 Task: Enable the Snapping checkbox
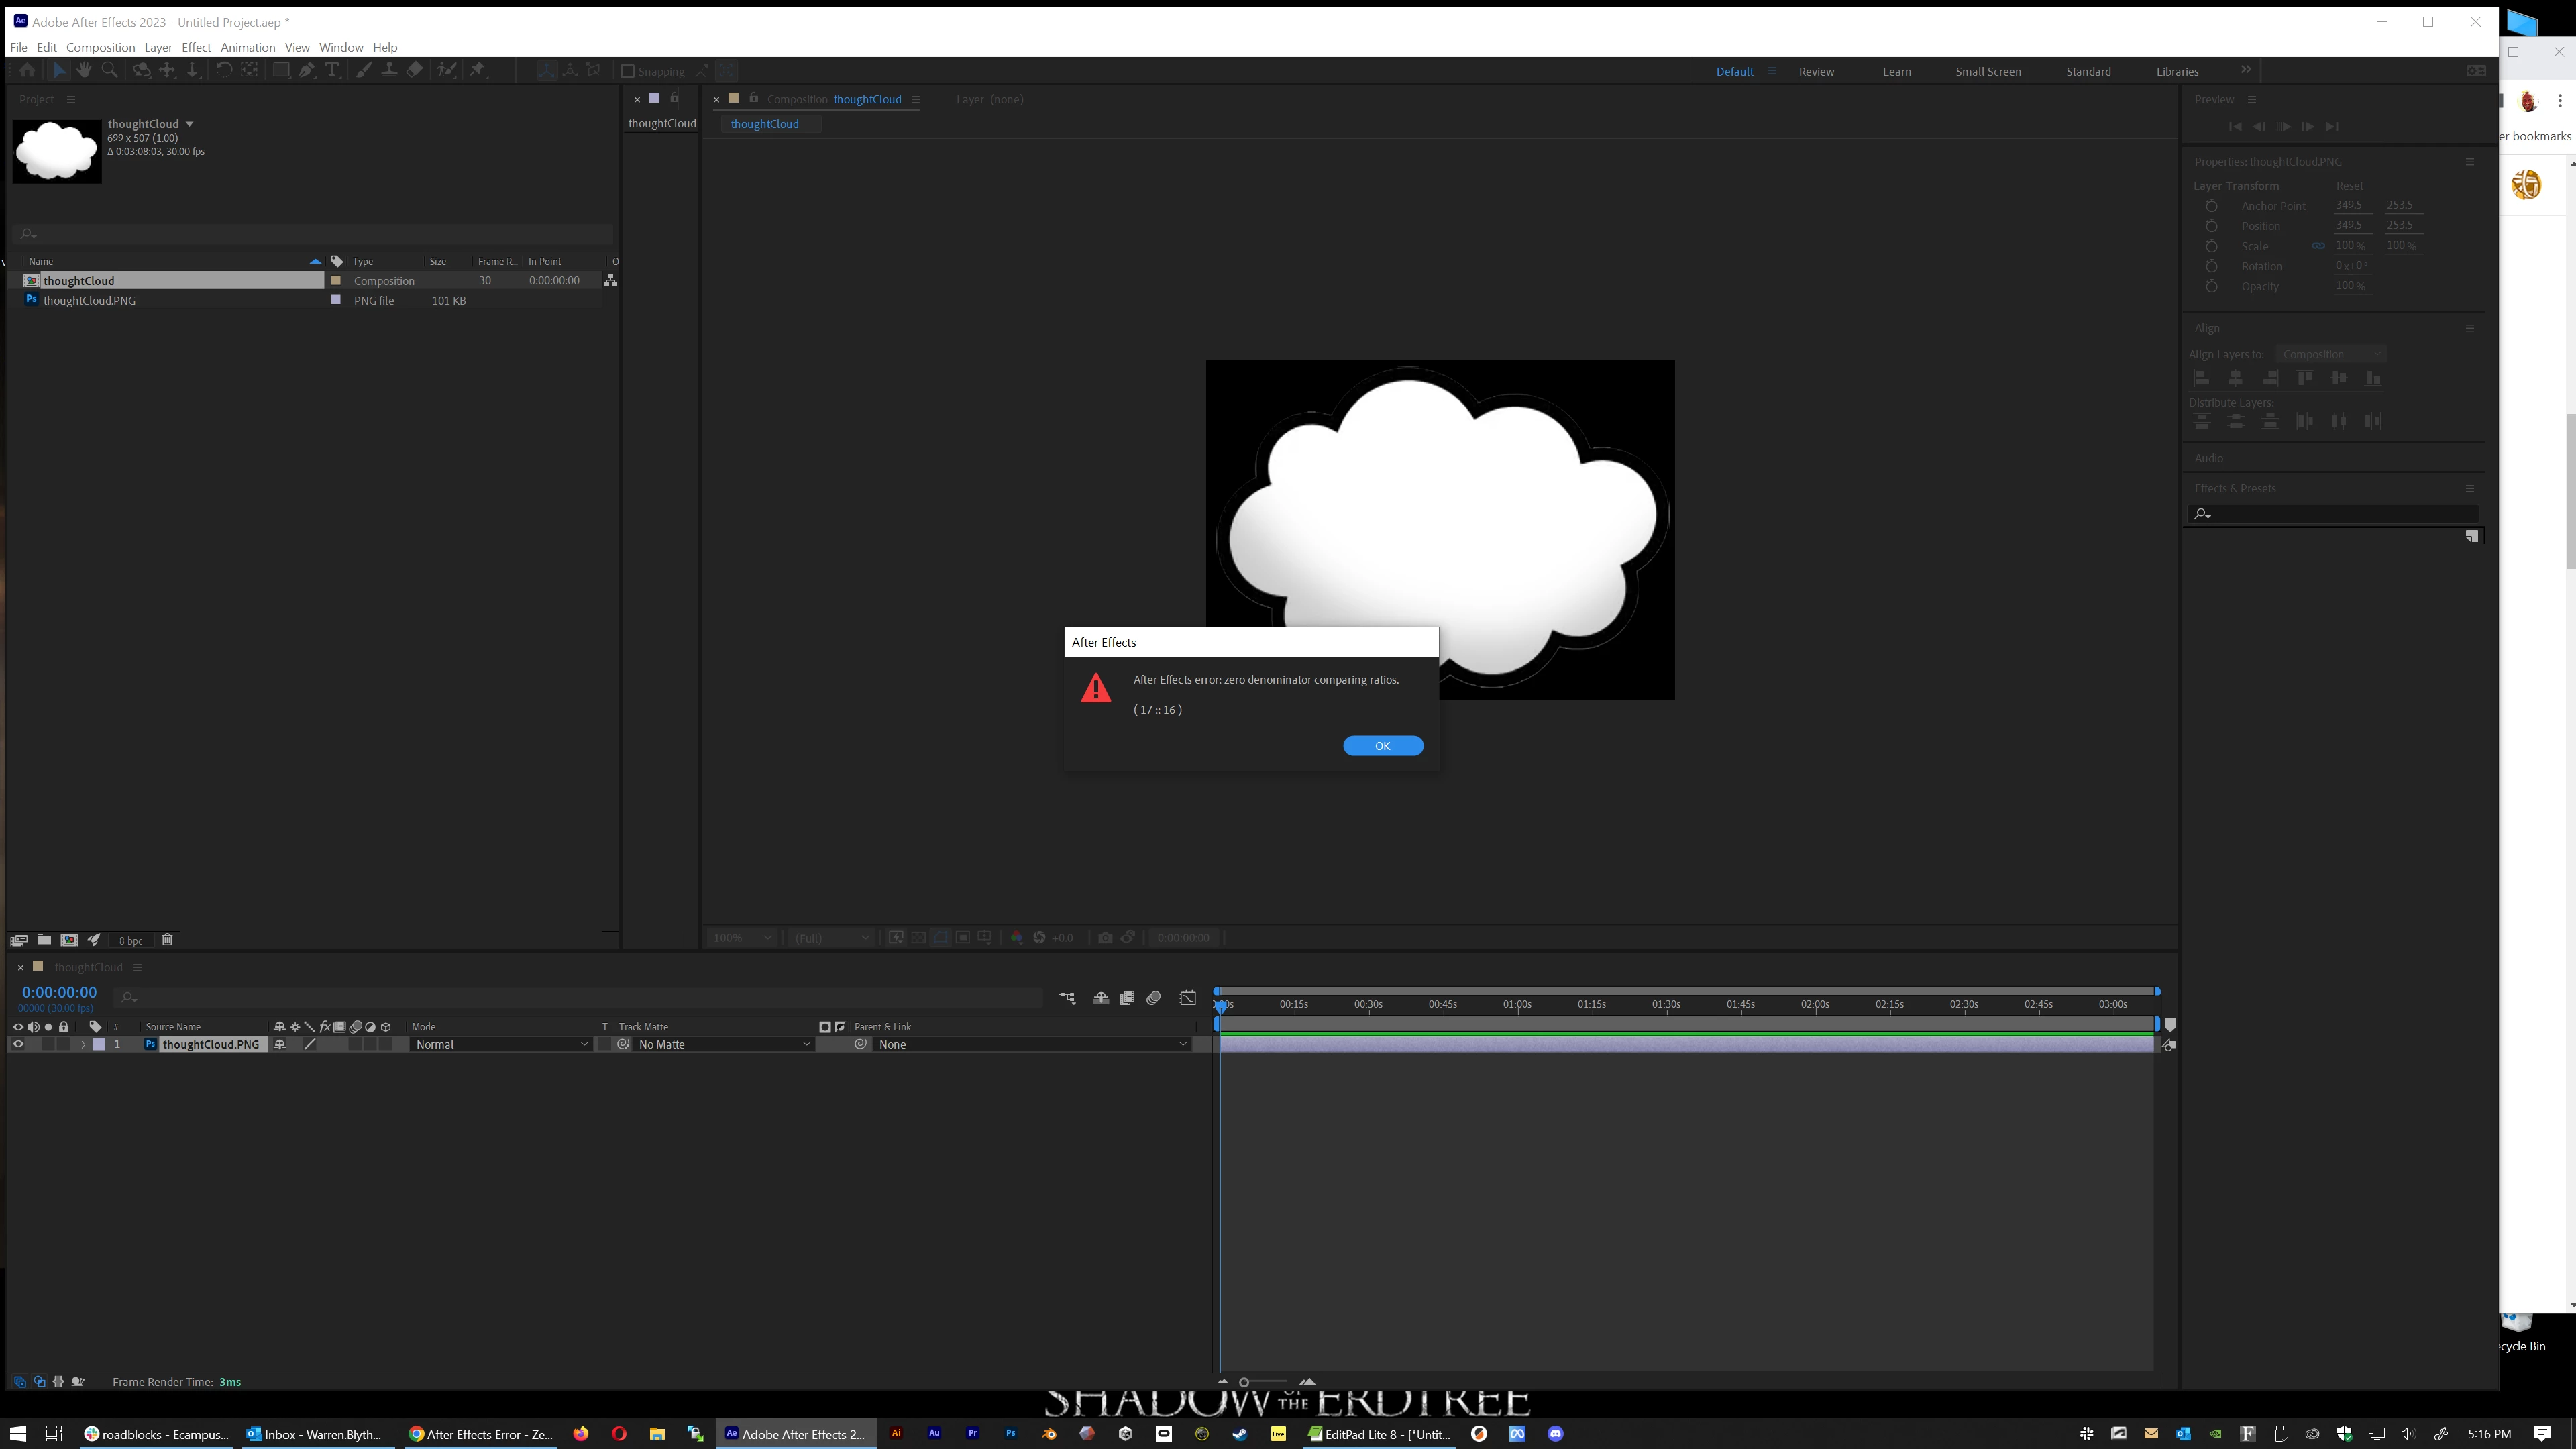[x=628, y=71]
